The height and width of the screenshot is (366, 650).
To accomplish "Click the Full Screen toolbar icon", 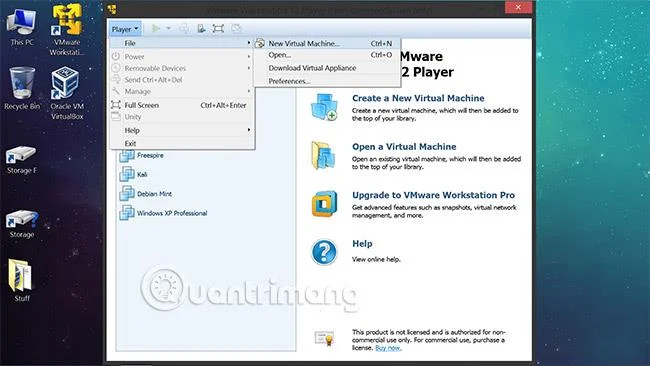I will pos(218,29).
